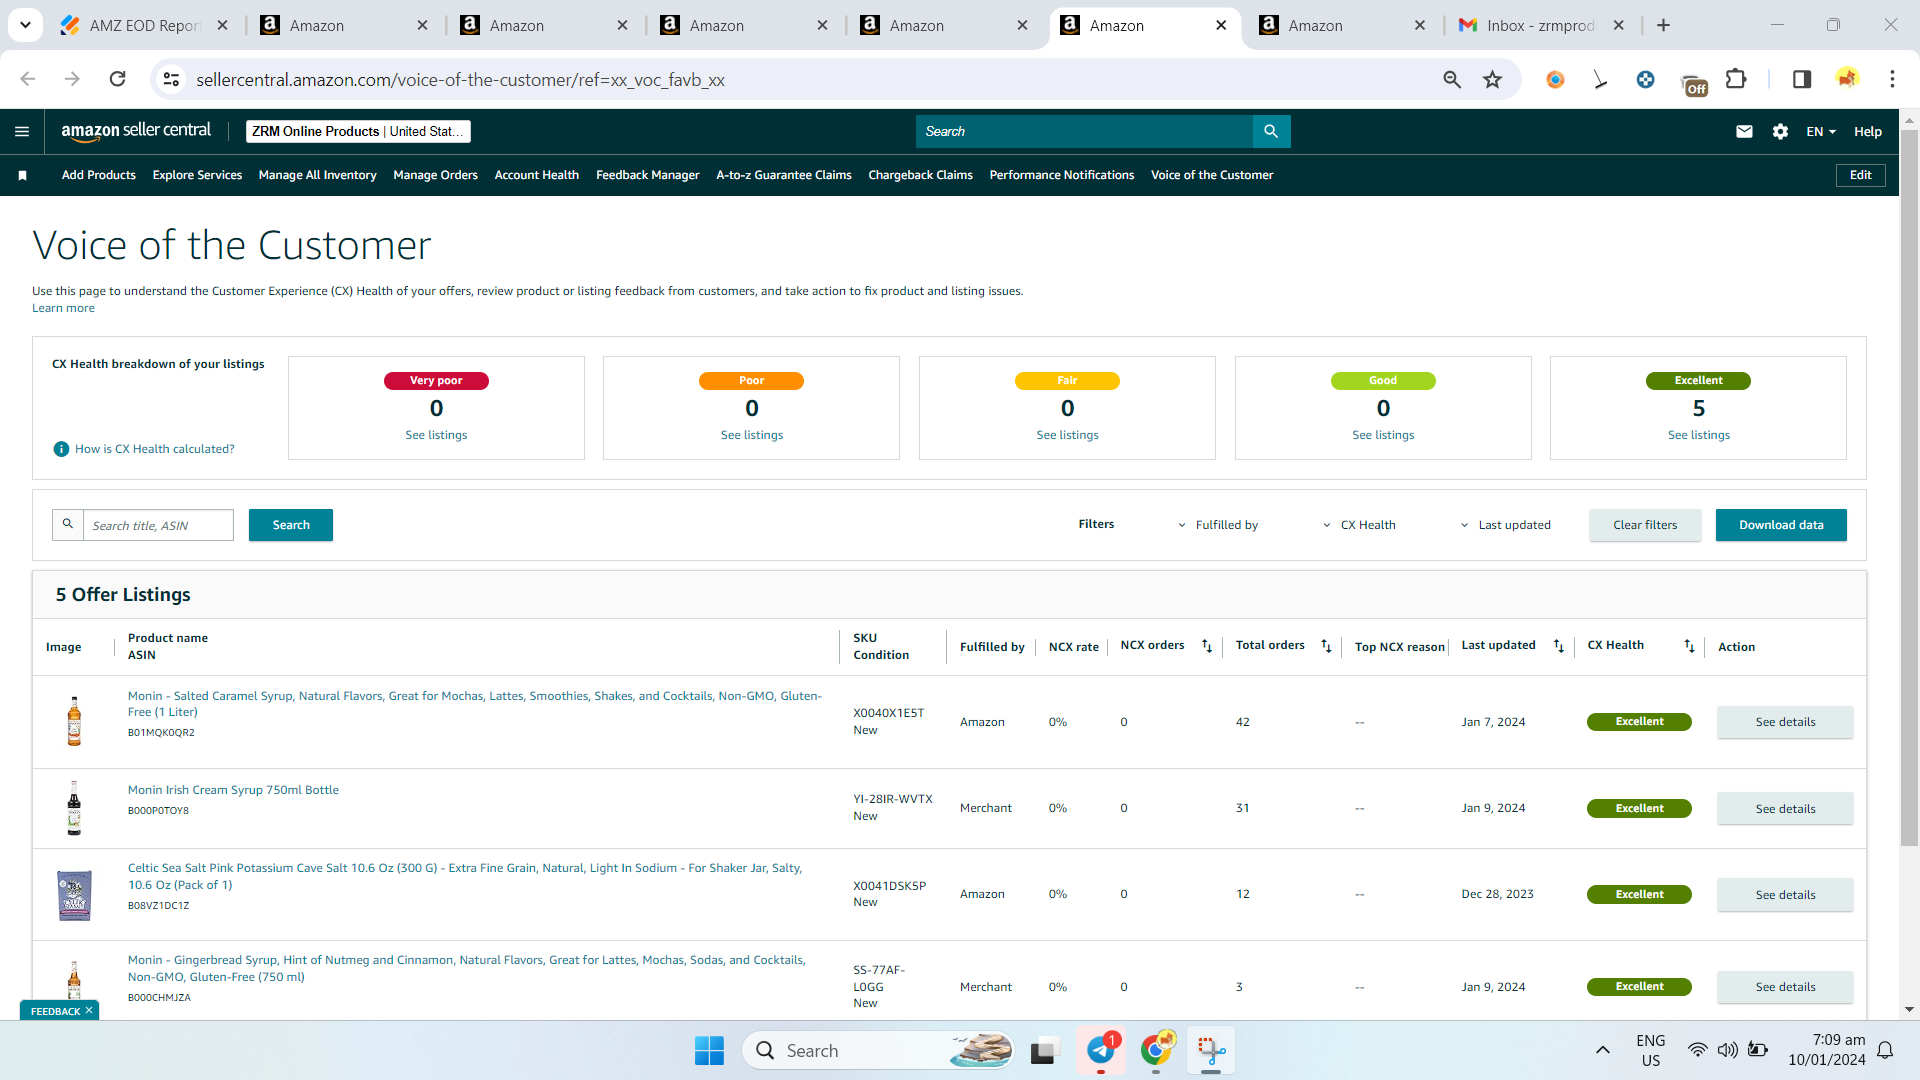Open the Last updated filter dropdown

1505,525
